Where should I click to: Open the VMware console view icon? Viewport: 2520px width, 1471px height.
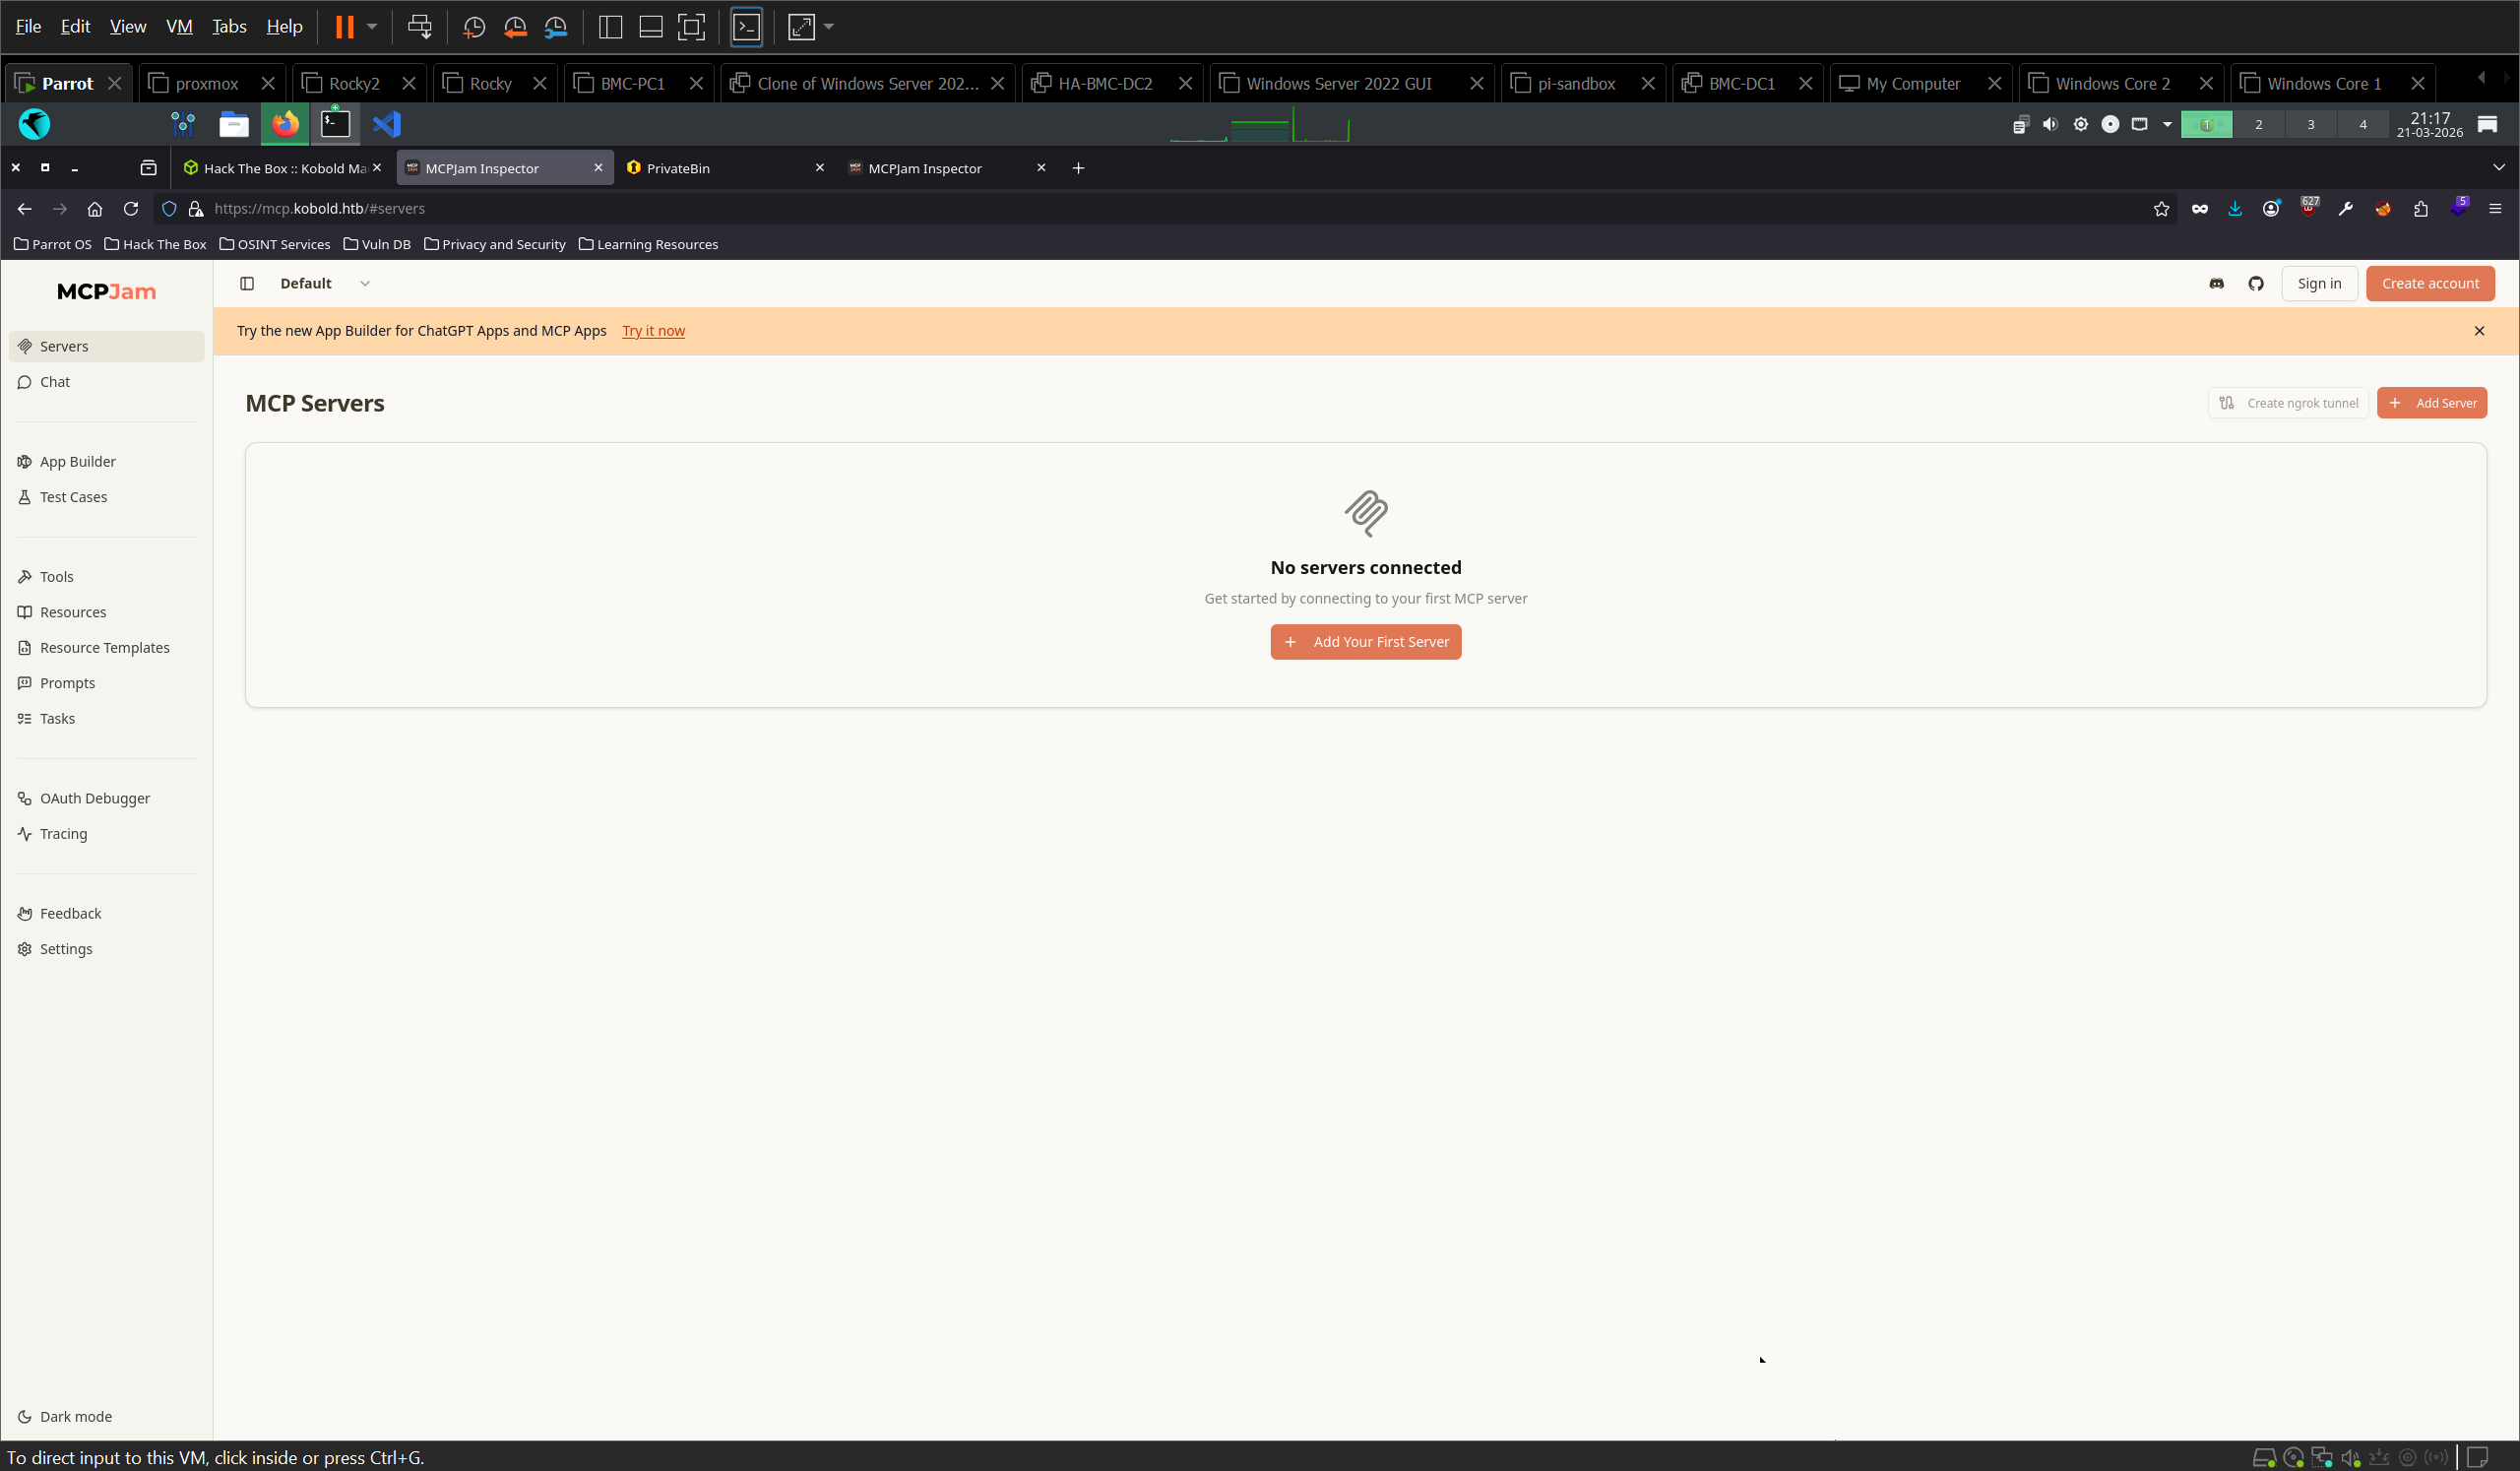(x=746, y=26)
